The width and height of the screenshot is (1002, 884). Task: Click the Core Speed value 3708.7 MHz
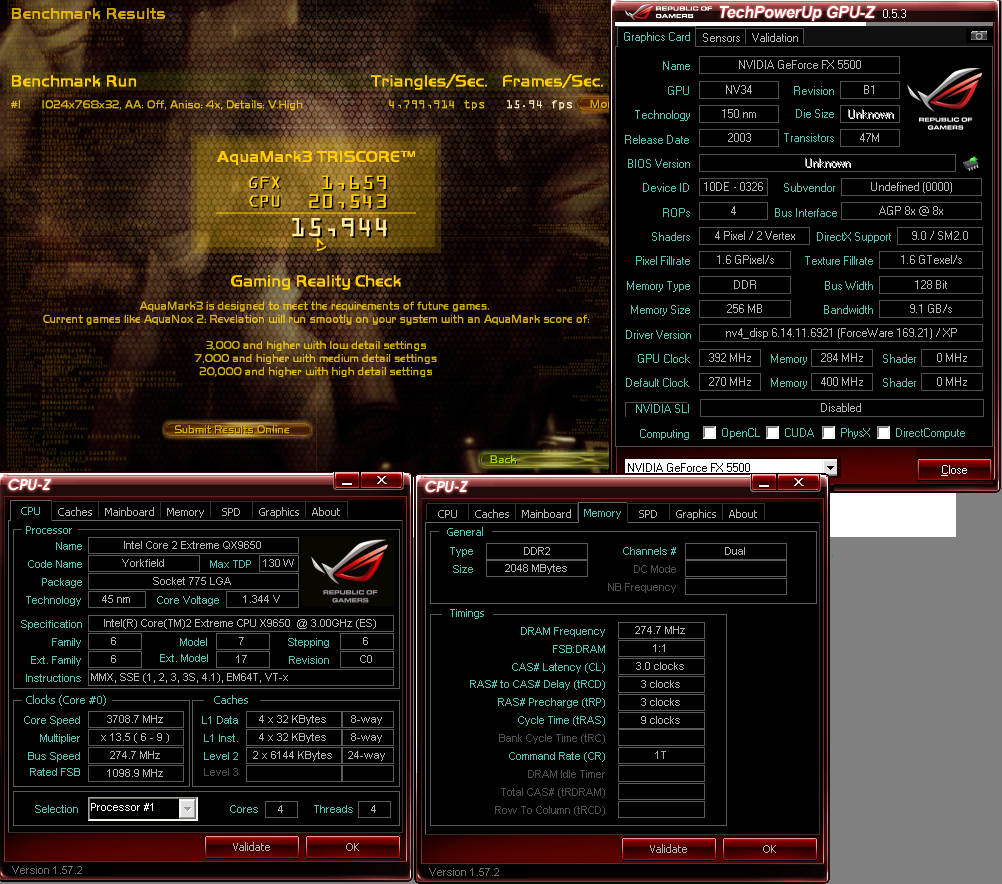pos(135,719)
